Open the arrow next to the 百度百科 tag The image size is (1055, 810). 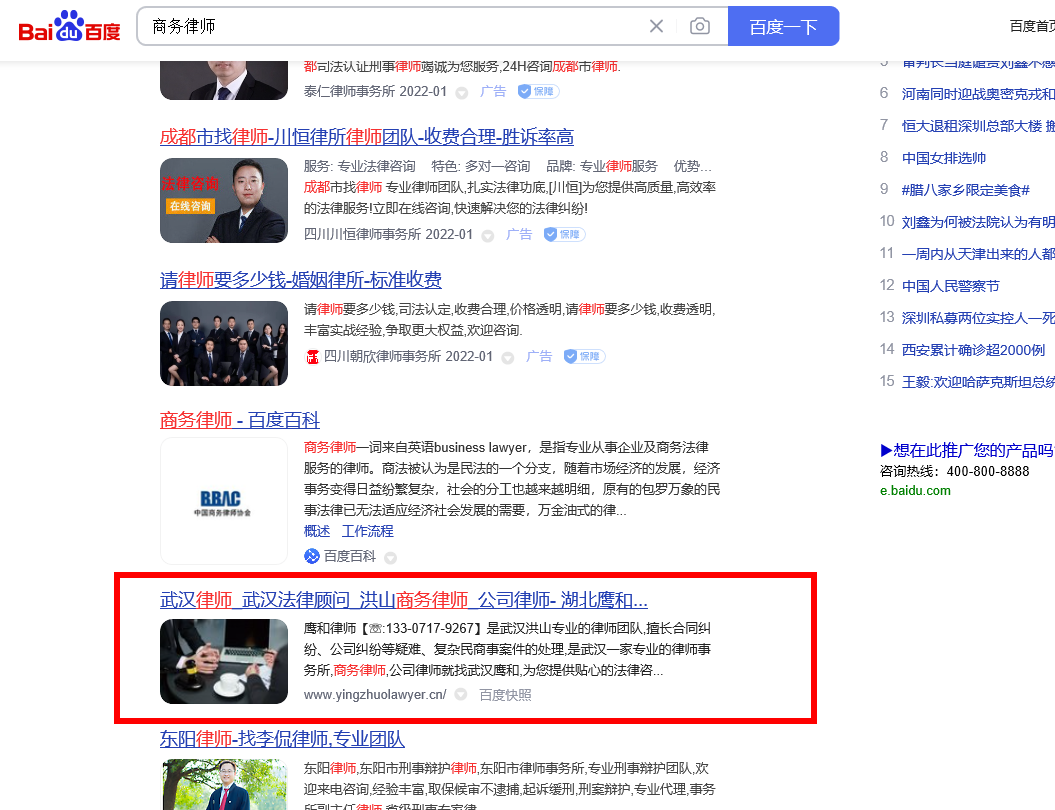(x=390, y=556)
